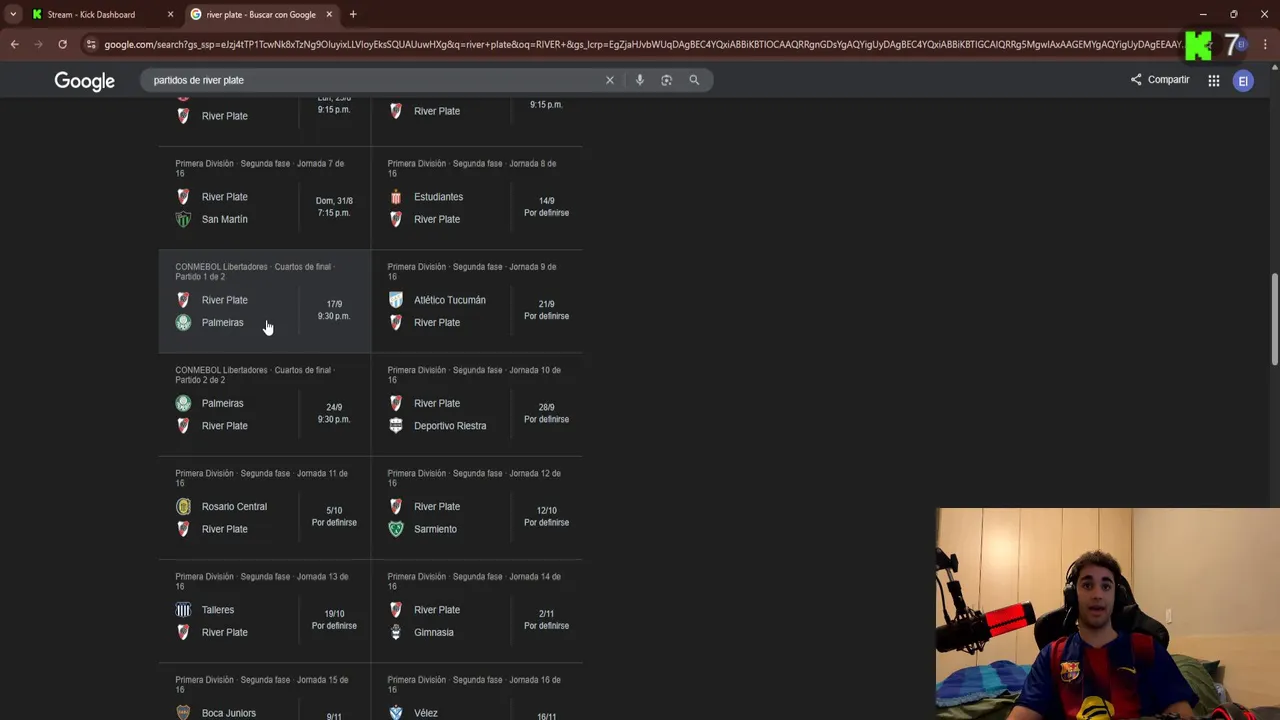This screenshot has width=1280, height=720.
Task: Open River Plate vs Palmeiras match 17/9
Action: [x=265, y=301]
